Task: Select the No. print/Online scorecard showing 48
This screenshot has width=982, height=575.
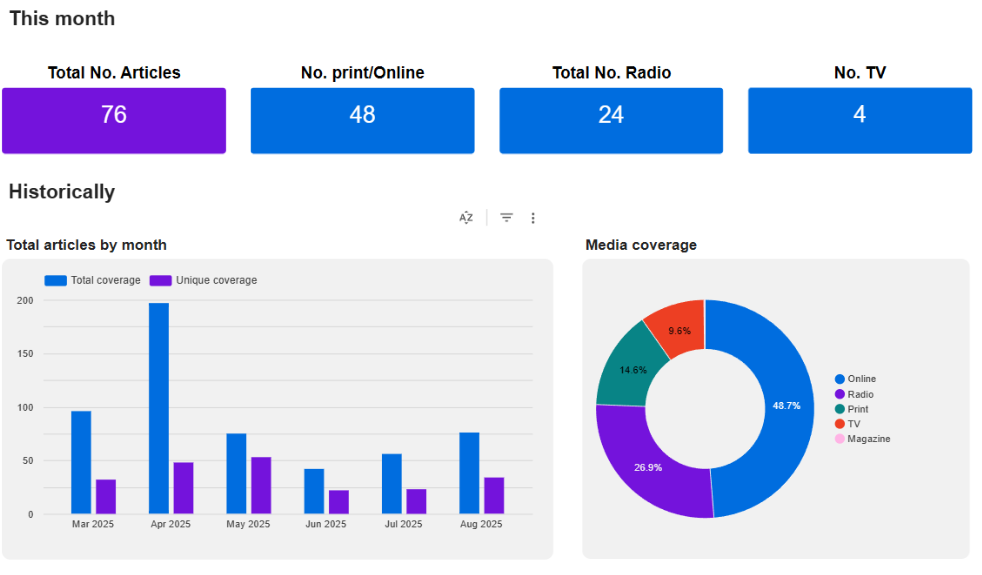Action: point(362,121)
